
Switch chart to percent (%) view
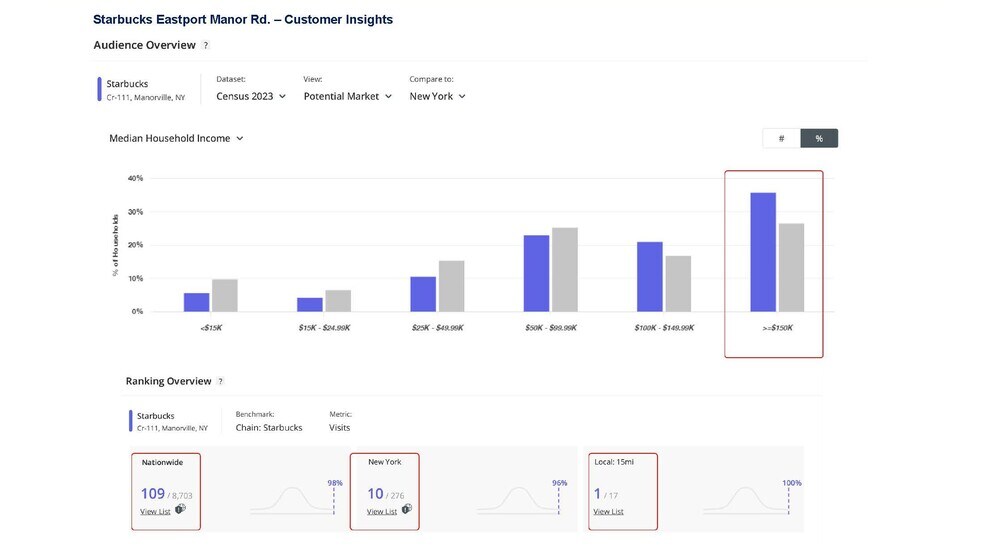tap(819, 138)
